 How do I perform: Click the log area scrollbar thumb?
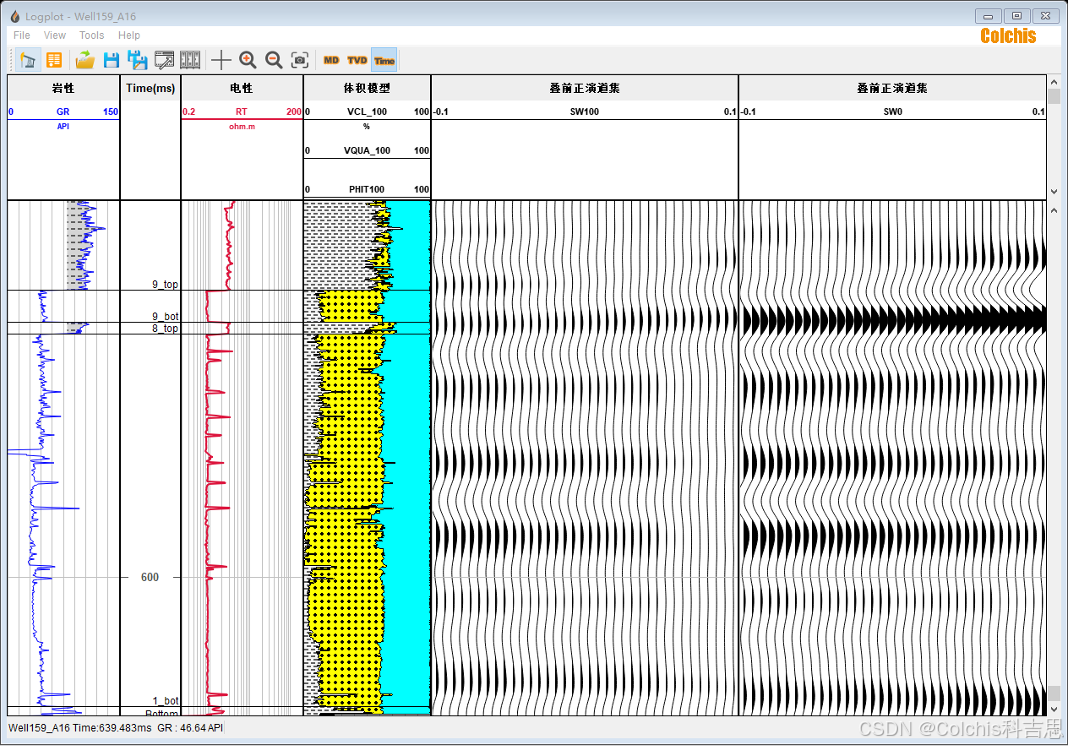[x=1054, y=693]
